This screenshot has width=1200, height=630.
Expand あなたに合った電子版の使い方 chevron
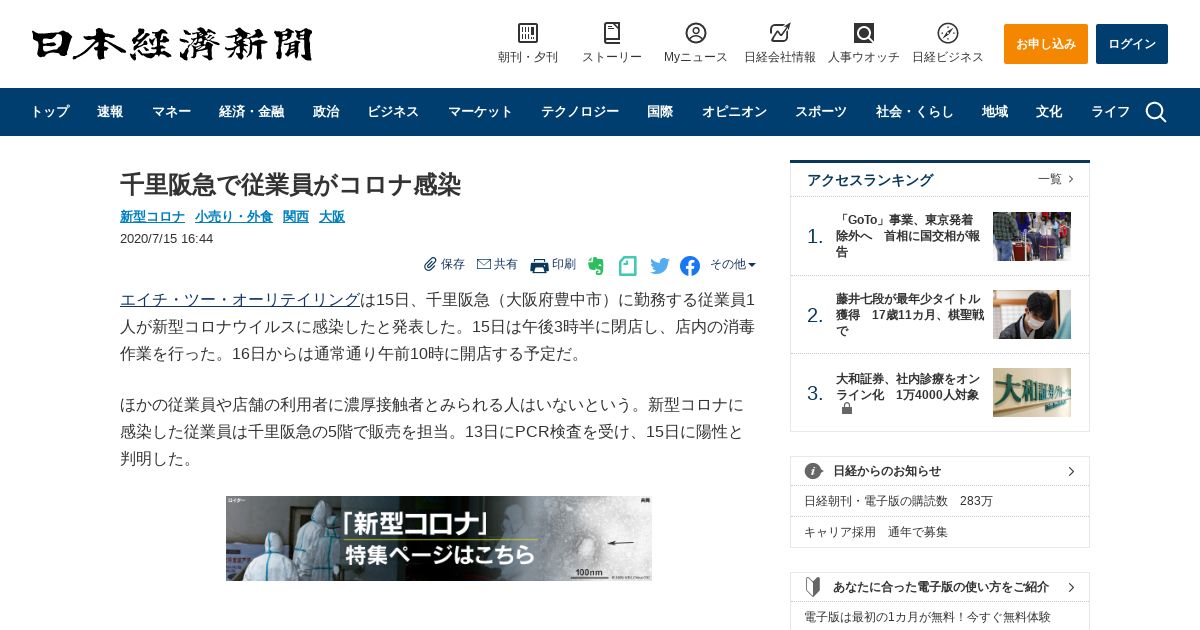click(x=1071, y=587)
